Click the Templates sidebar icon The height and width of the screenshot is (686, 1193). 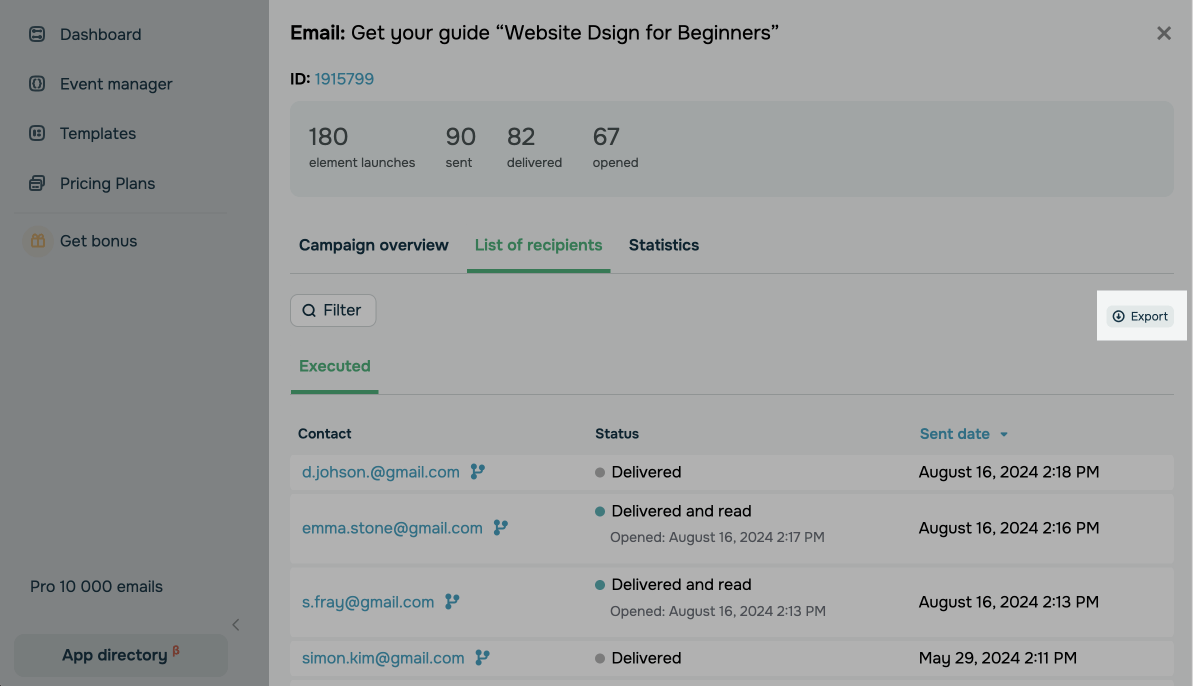37,133
